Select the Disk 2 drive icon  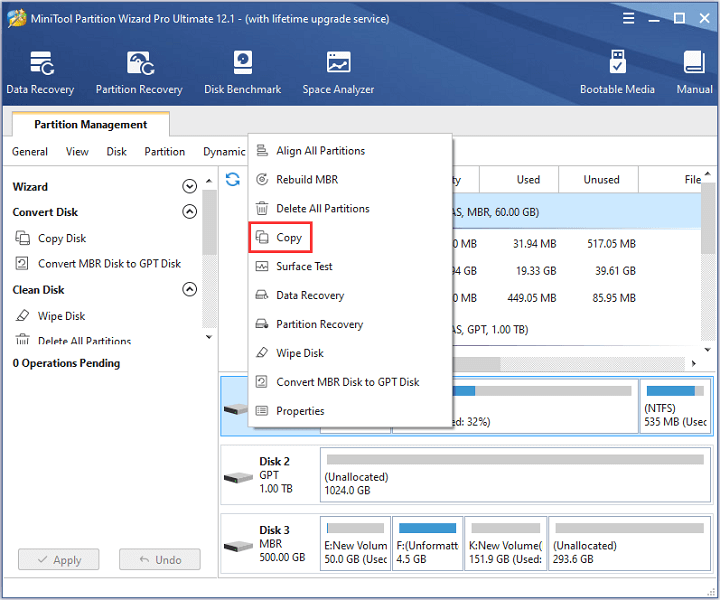tap(238, 478)
